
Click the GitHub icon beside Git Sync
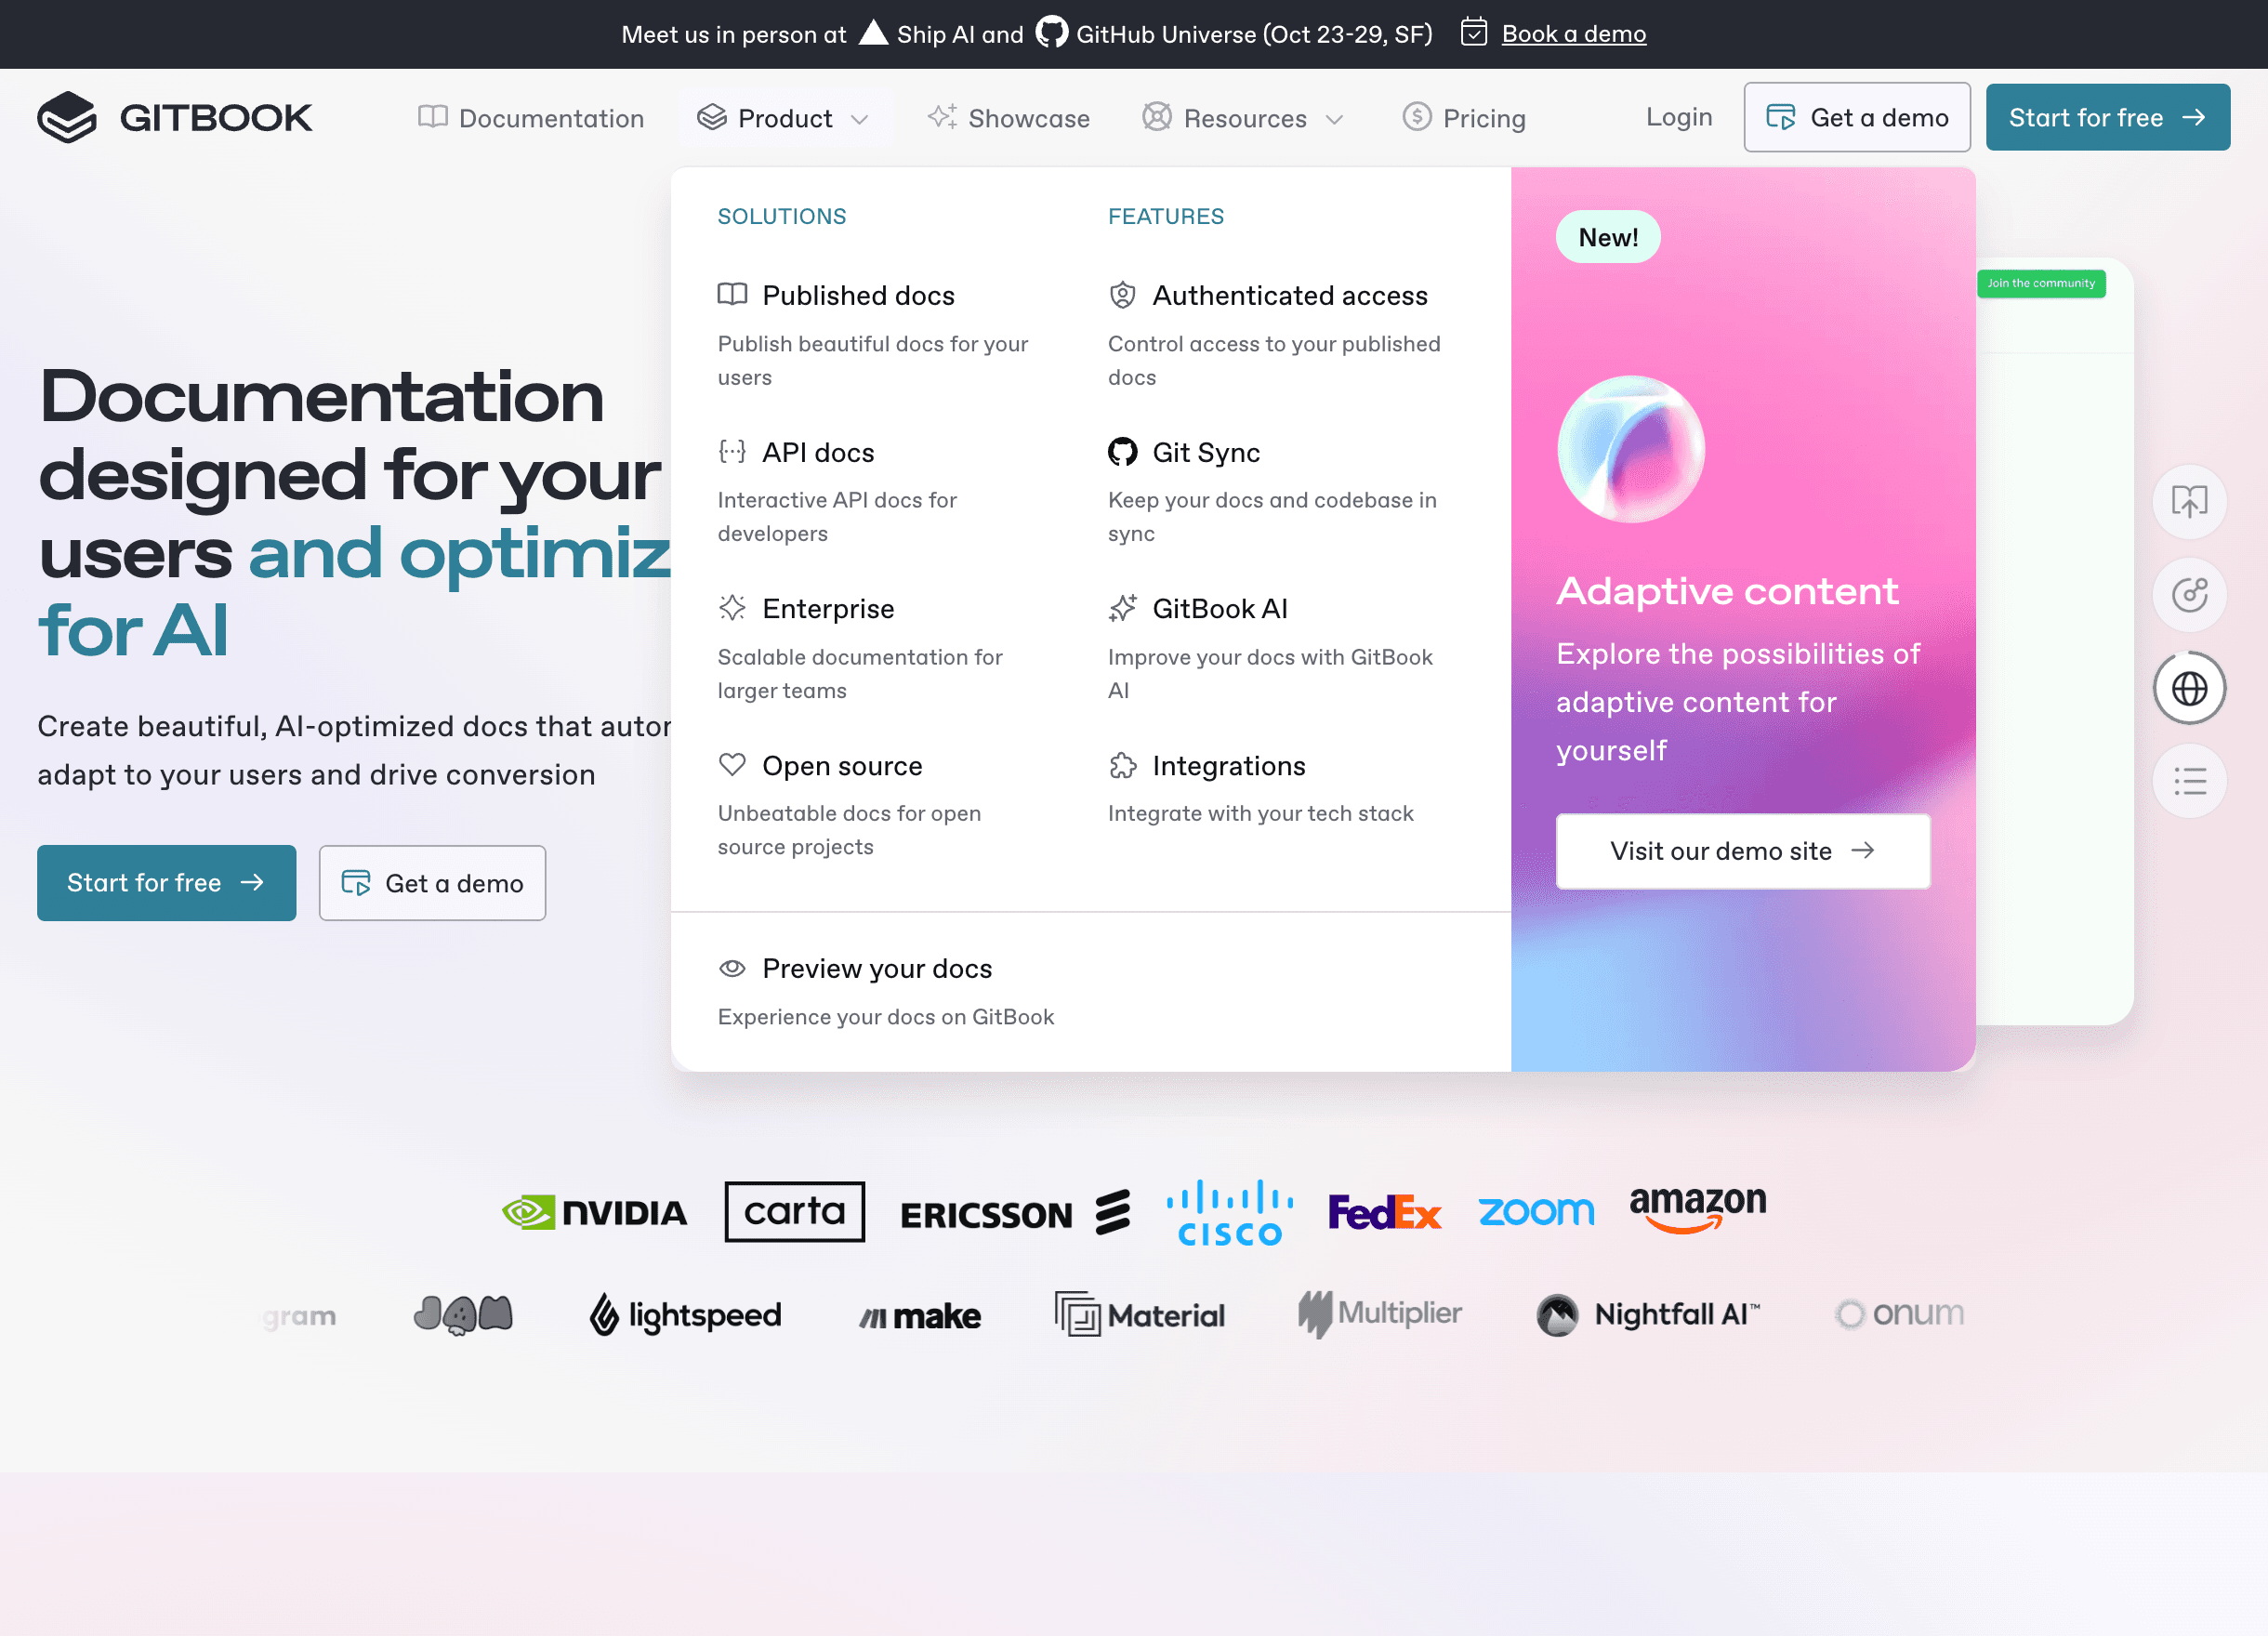tap(1122, 452)
